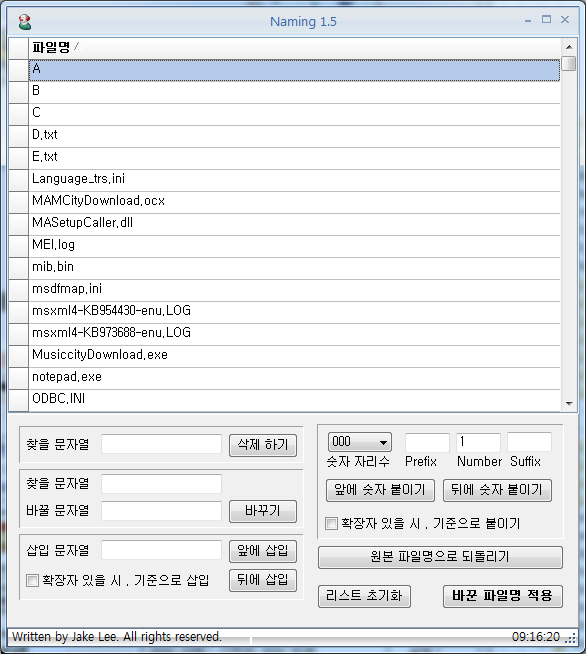
Task: Maximize the Naming 1.5 window
Action: 546,20
